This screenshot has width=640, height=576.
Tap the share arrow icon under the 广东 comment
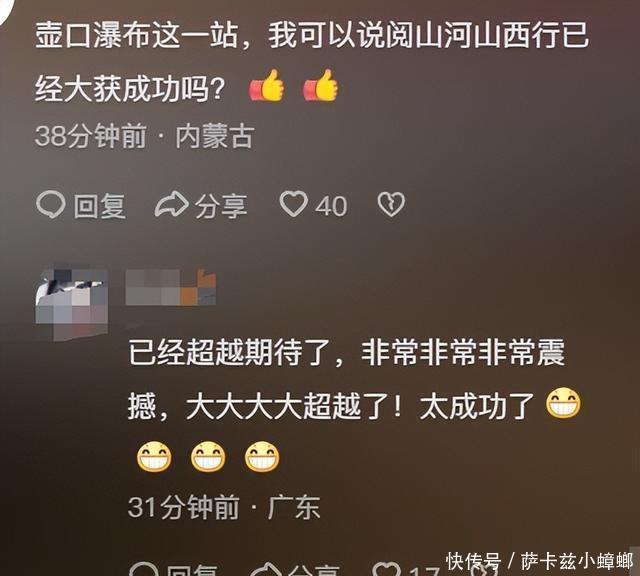[x=265, y=569]
